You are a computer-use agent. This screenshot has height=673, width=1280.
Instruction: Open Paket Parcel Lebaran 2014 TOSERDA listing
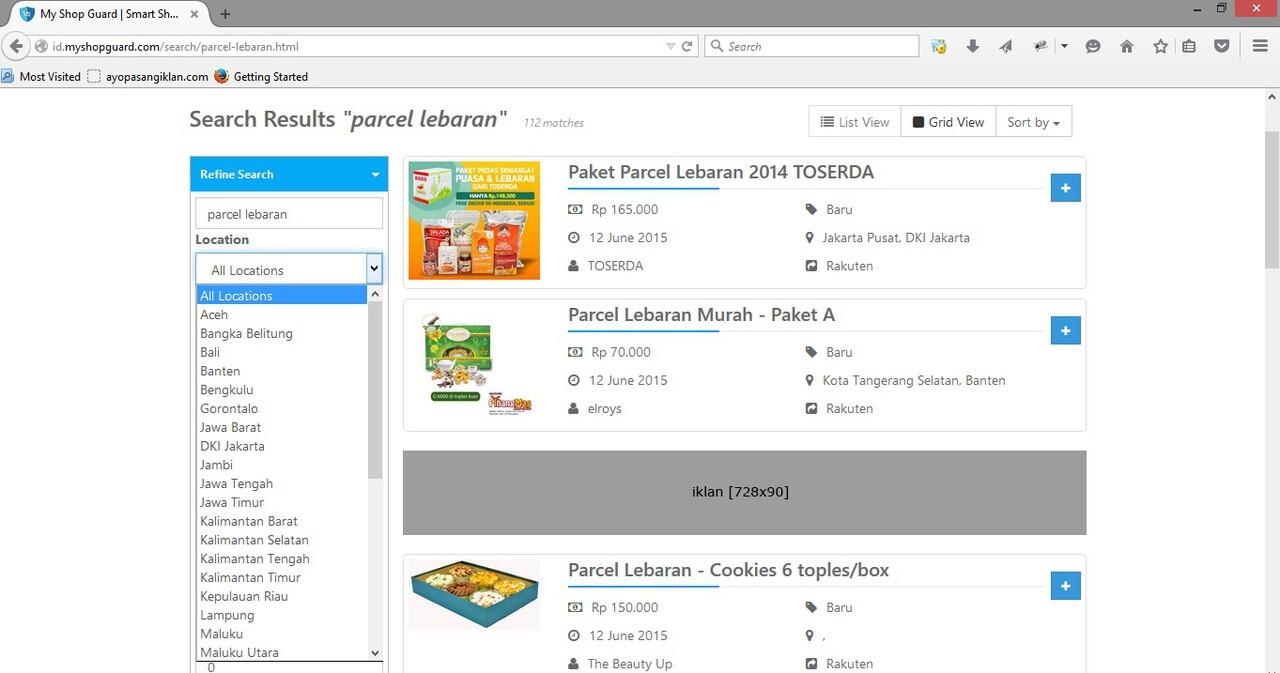click(x=721, y=172)
